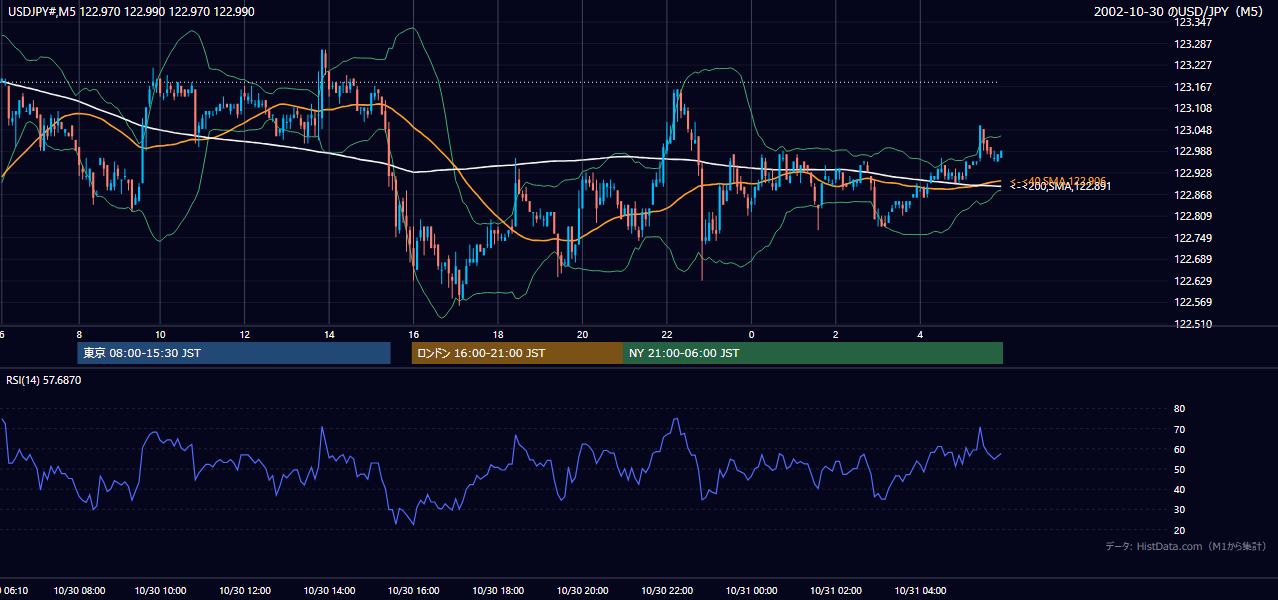The height and width of the screenshot is (600, 1278).
Task: Click the 10/30 16:00 time label
Action: tap(414, 591)
